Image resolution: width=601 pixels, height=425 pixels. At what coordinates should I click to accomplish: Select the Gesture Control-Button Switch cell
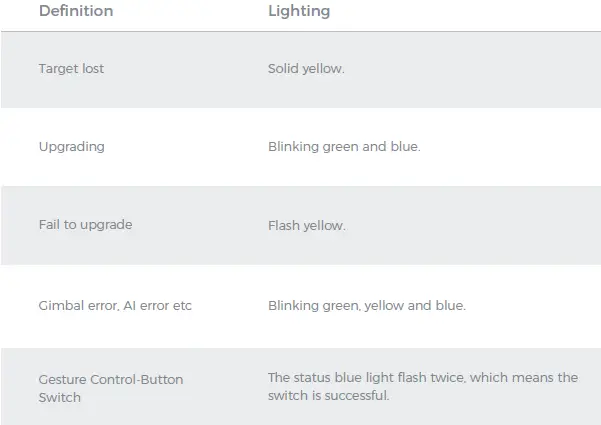click(x=111, y=388)
